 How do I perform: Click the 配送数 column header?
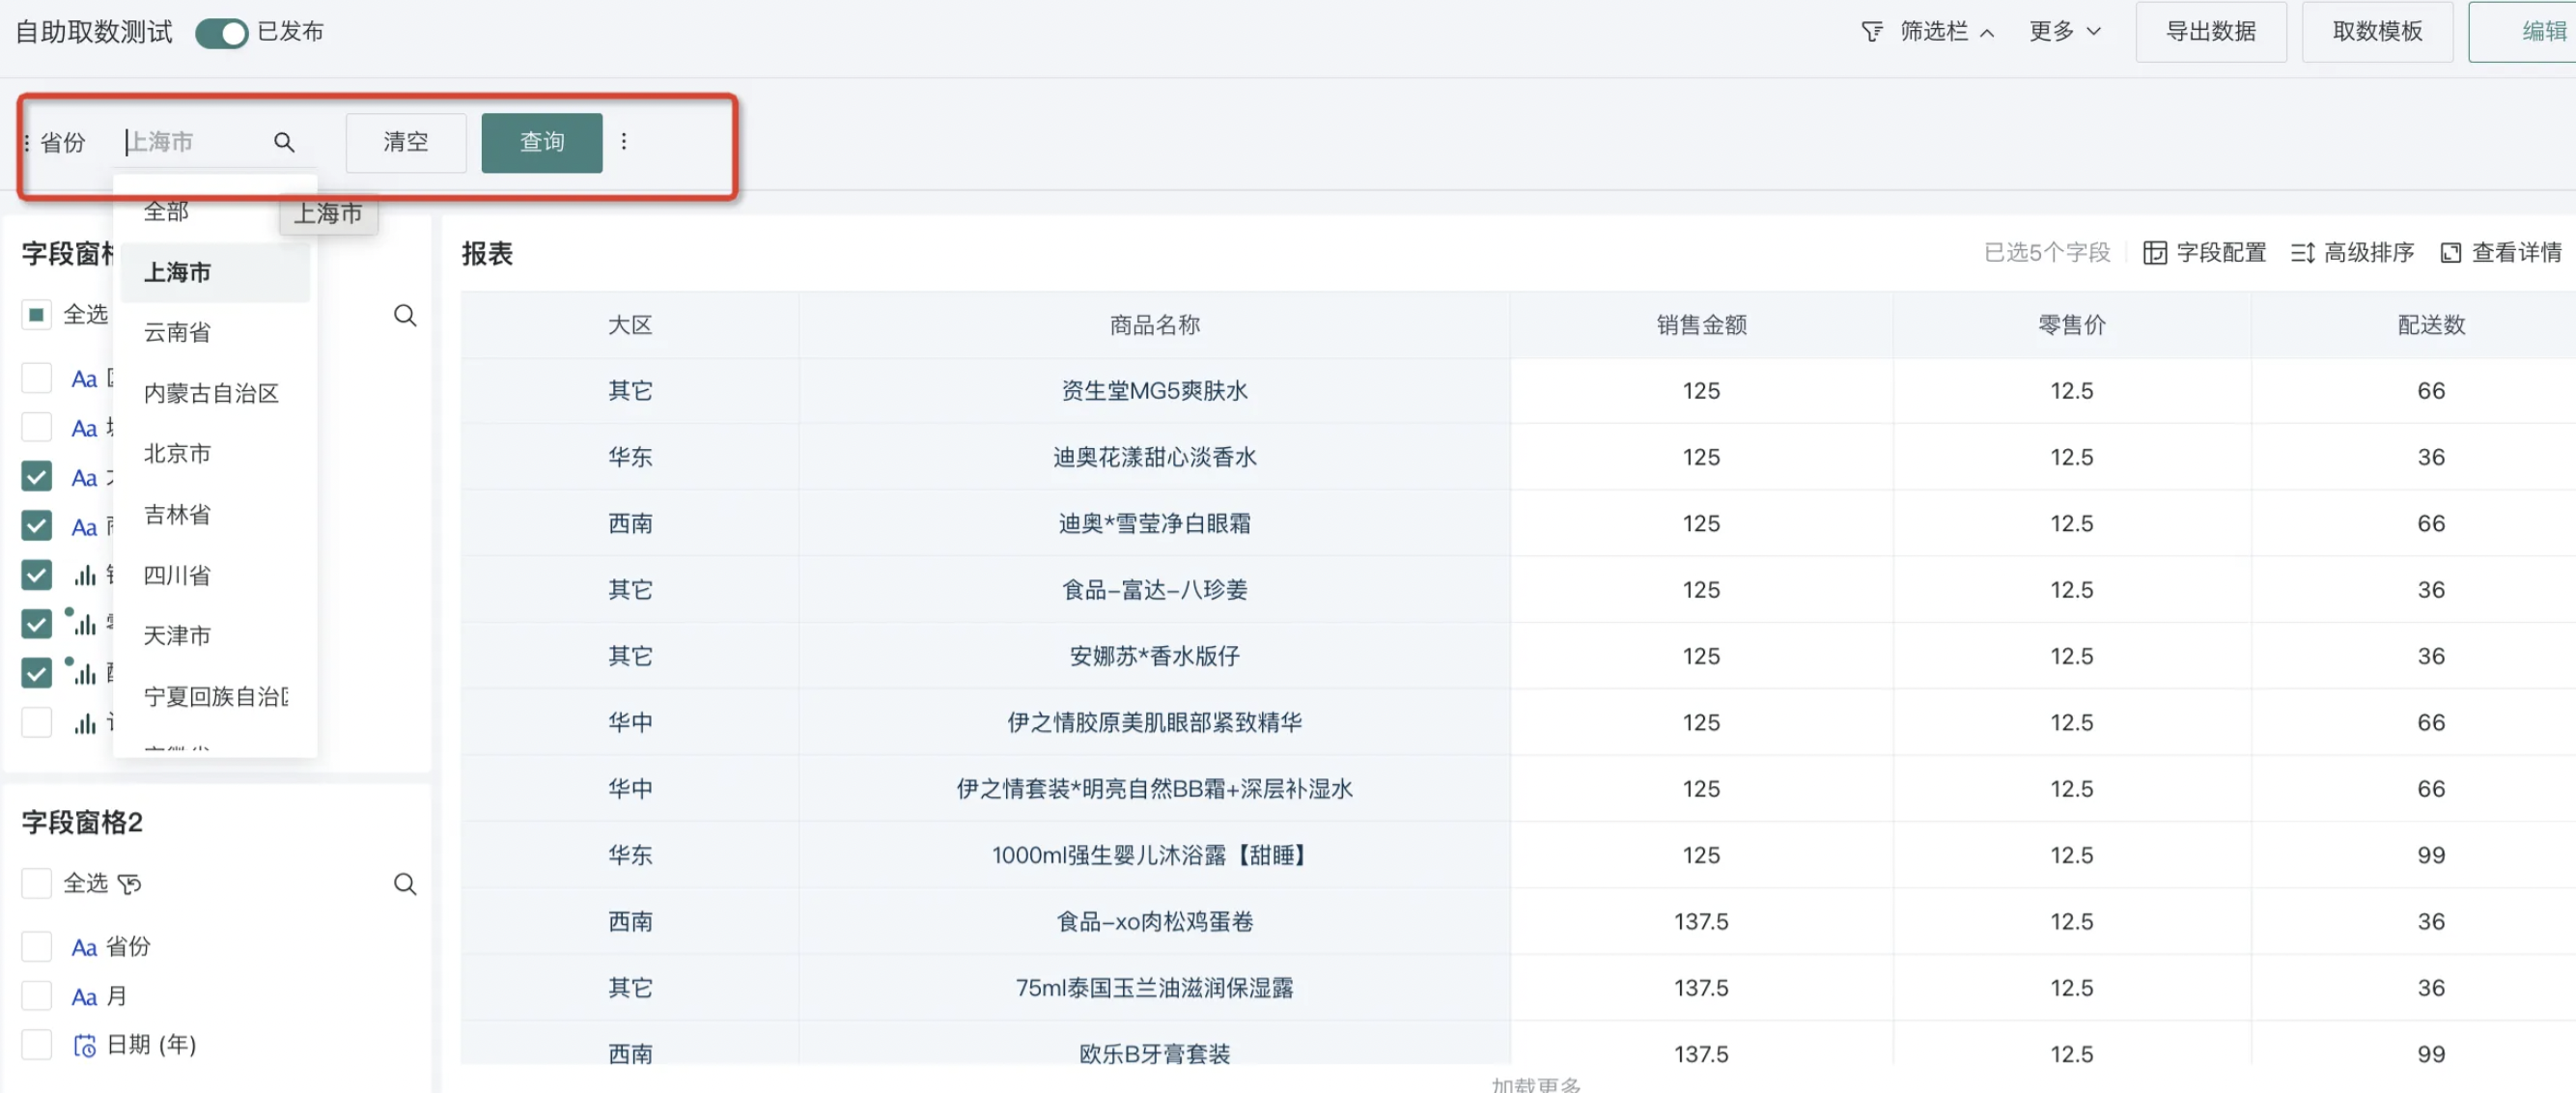tap(2431, 325)
